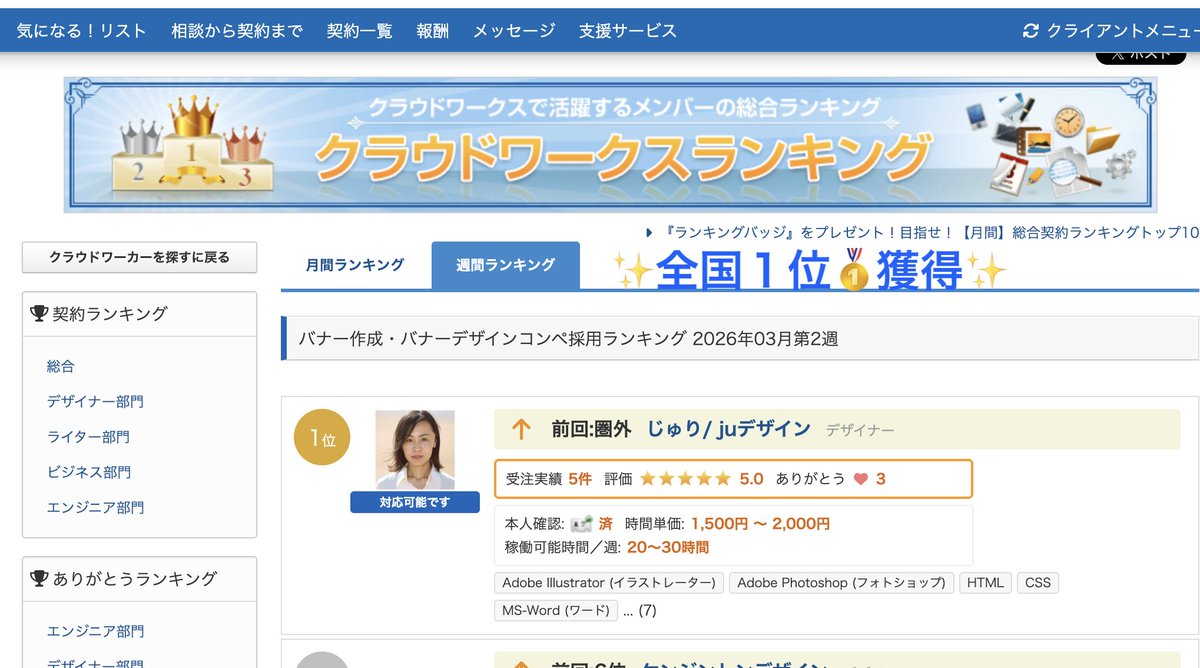Screen dimensions: 1200x668
Task: Click the HTML skill tag
Action: click(x=986, y=583)
